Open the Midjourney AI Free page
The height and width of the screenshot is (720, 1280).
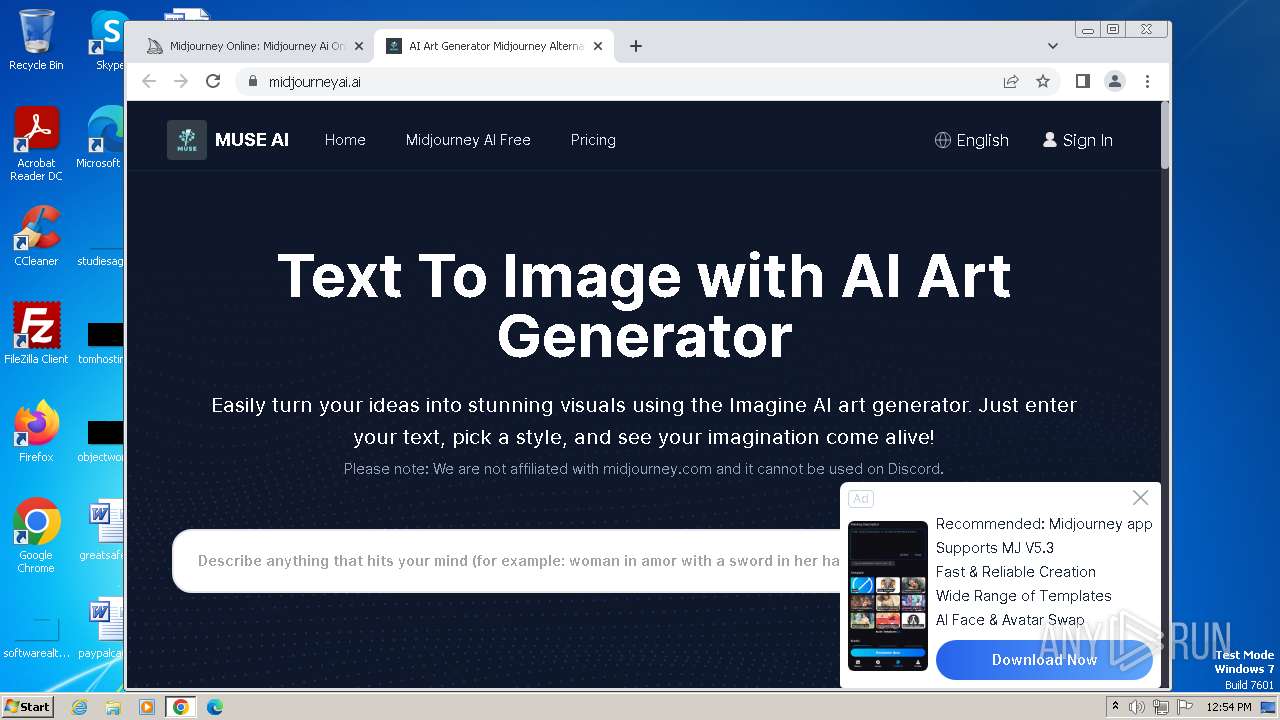tap(468, 140)
